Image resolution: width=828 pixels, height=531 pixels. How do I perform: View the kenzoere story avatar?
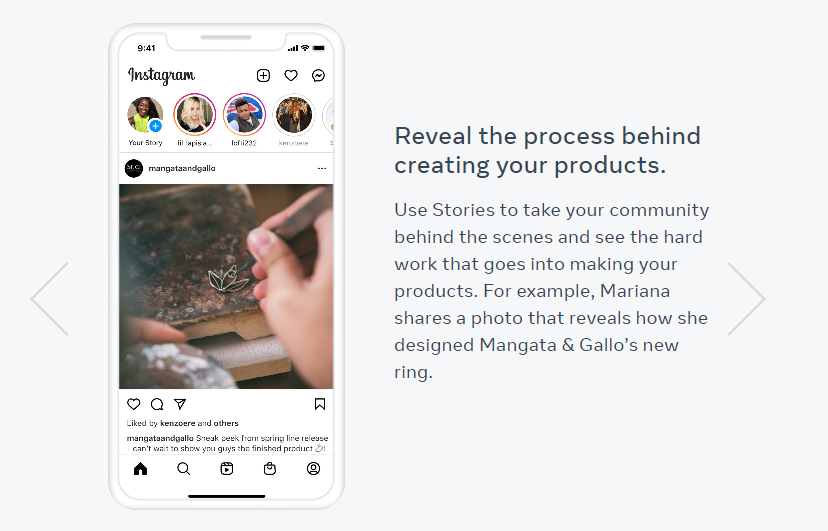coord(294,115)
